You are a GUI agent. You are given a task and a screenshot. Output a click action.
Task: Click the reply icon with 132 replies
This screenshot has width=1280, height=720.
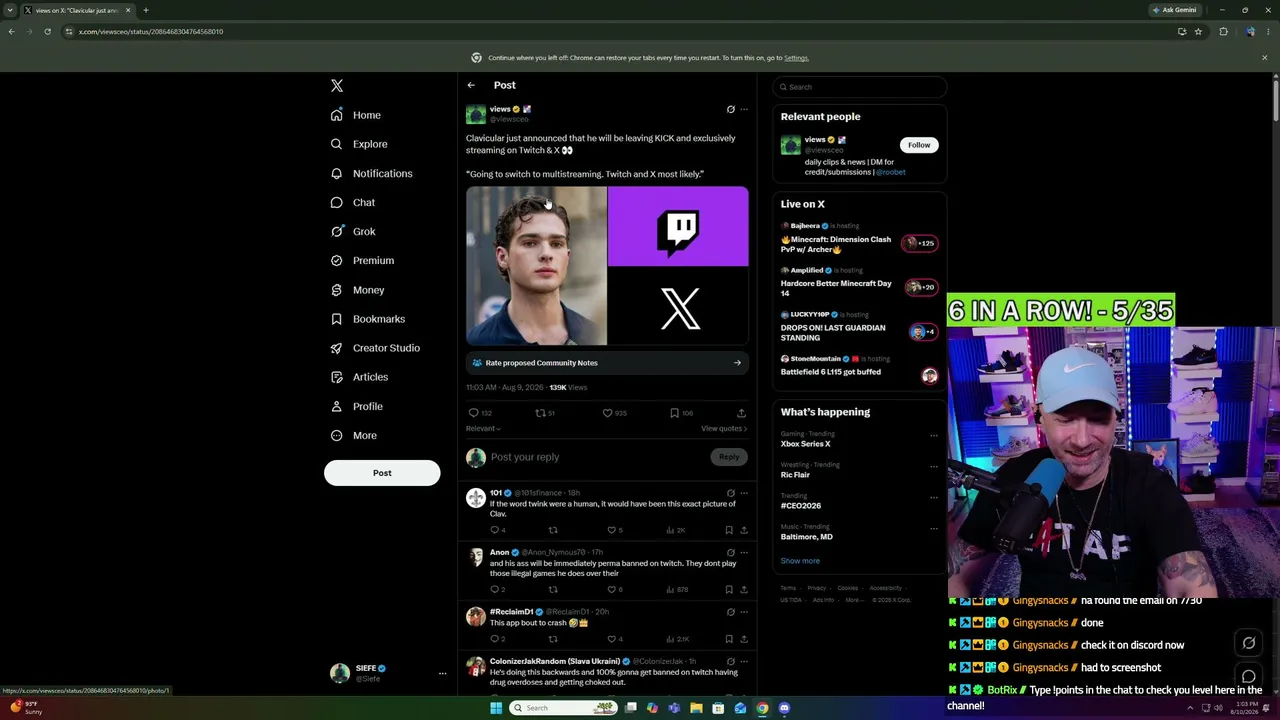[473, 413]
